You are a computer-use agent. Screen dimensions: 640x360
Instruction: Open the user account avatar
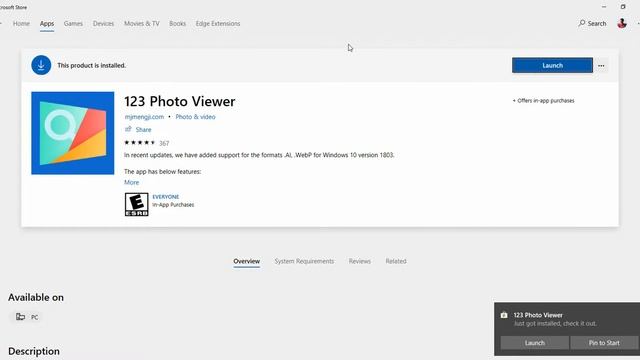coord(622,23)
